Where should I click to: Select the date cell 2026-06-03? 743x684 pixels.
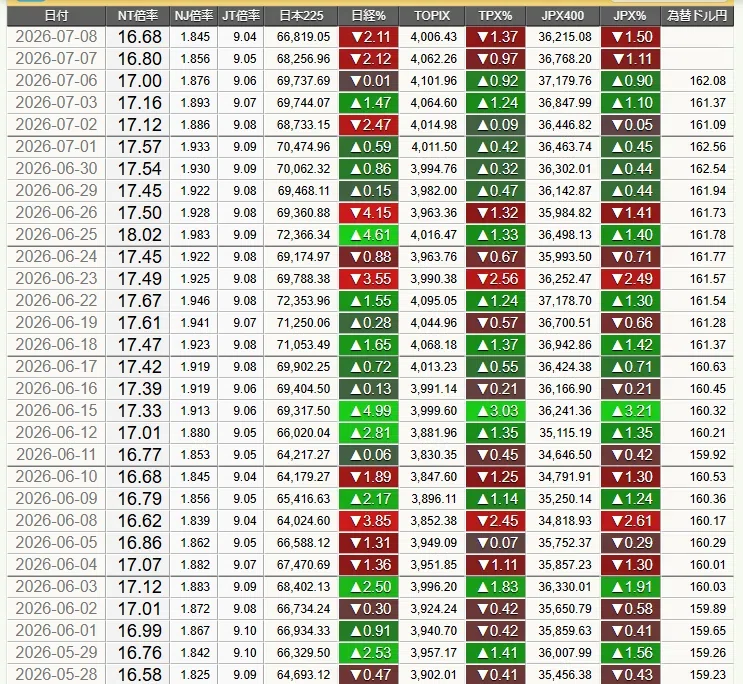coord(56,586)
